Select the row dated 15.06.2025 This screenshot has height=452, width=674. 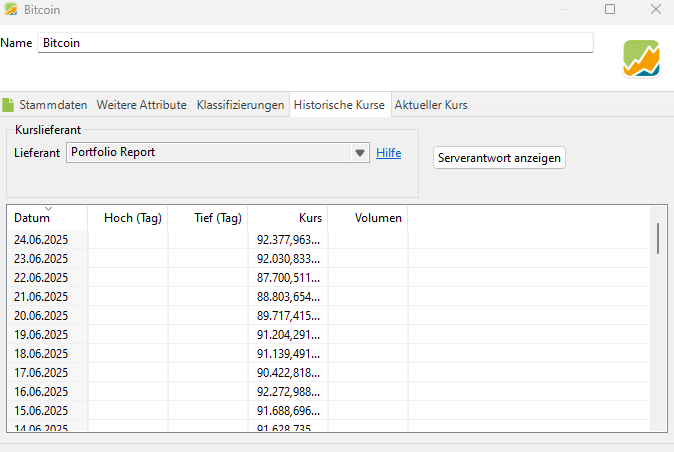328,410
